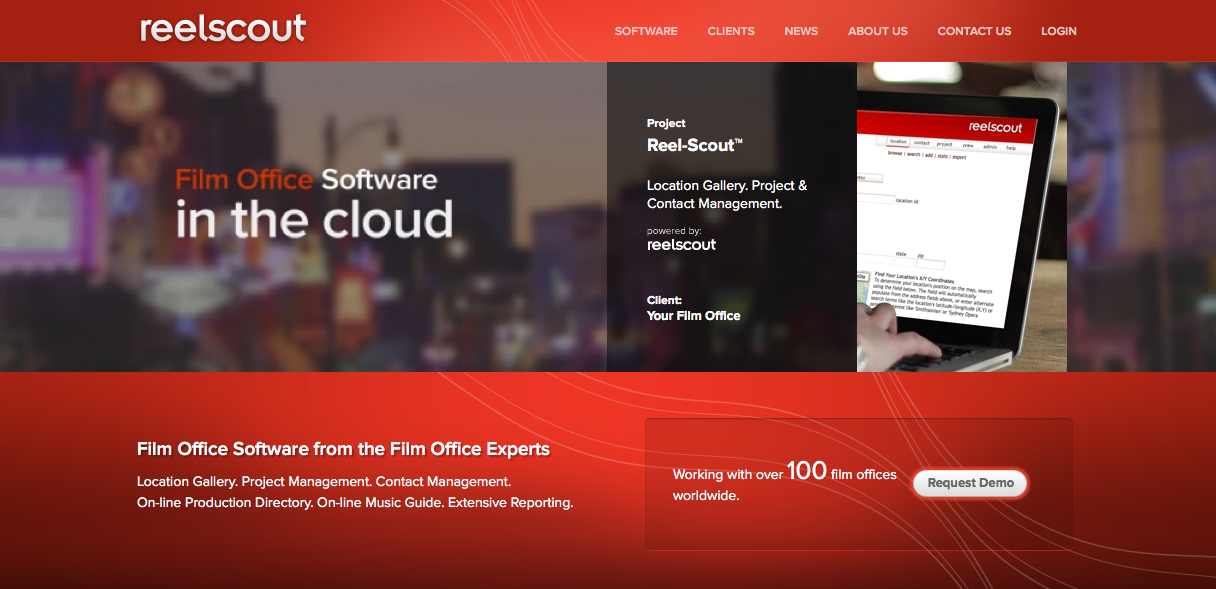Click 'Film Office Software from the Film Office Experts' heading
This screenshot has height=589, width=1216.
[x=343, y=449]
